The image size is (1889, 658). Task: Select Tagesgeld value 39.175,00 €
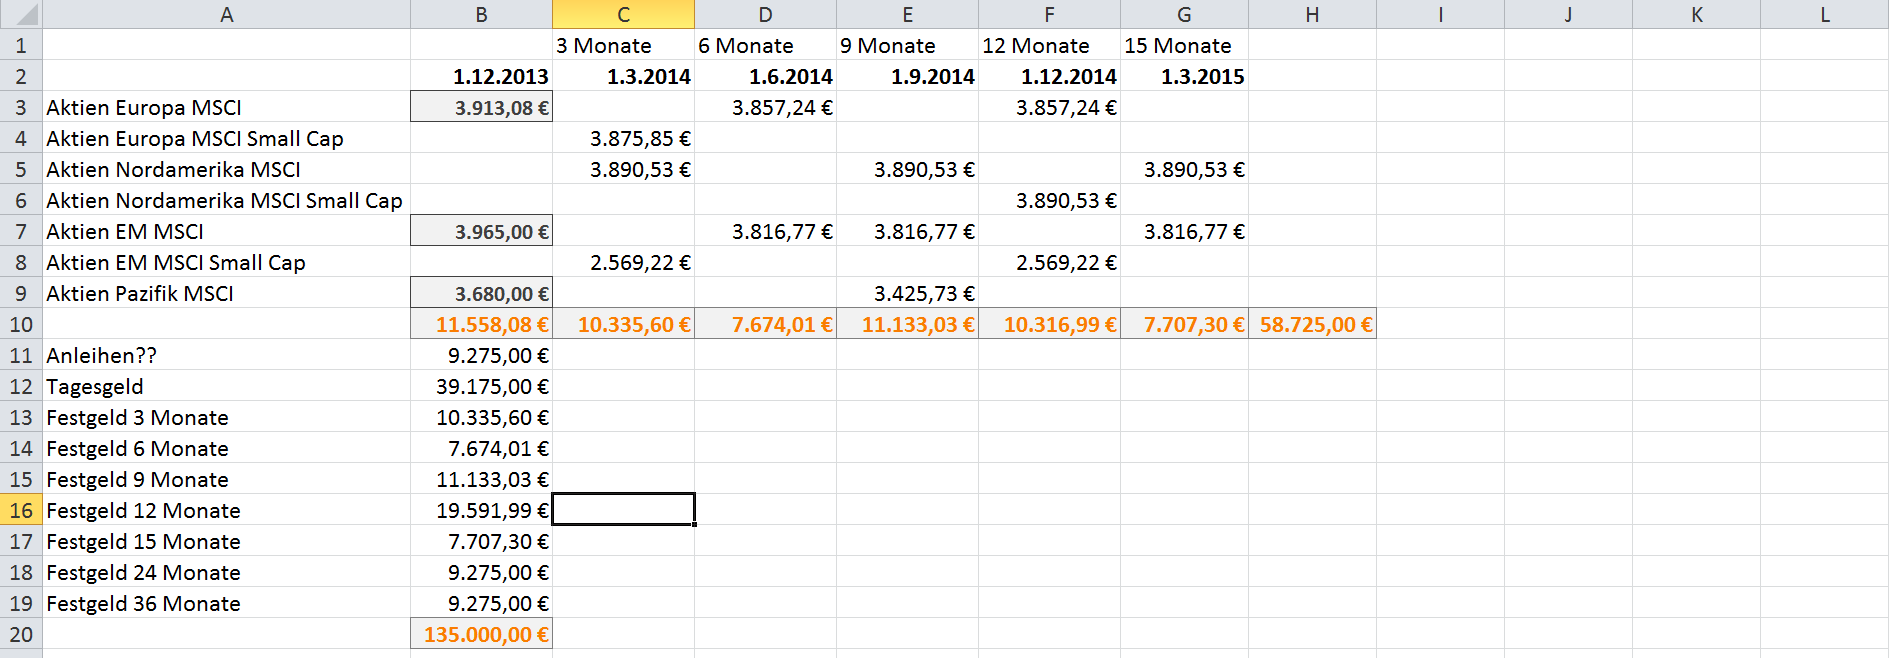pos(481,386)
